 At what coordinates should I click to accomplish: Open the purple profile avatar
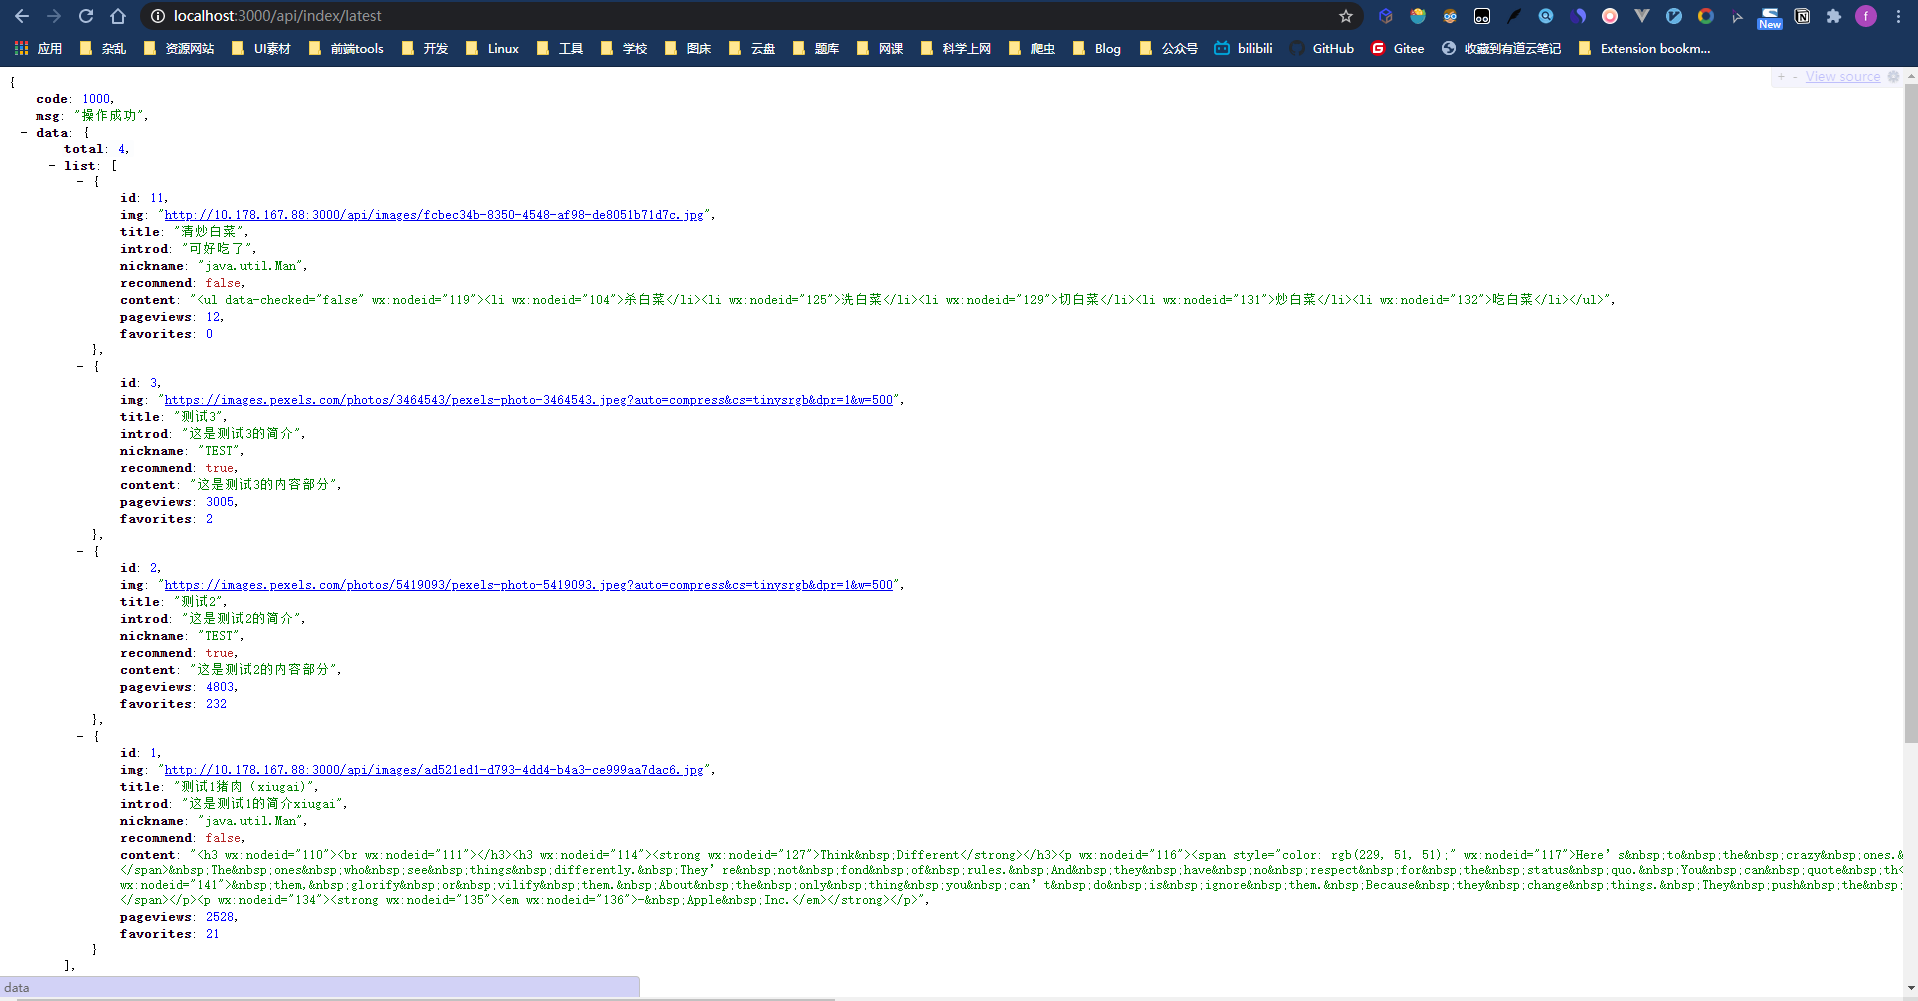tap(1866, 16)
